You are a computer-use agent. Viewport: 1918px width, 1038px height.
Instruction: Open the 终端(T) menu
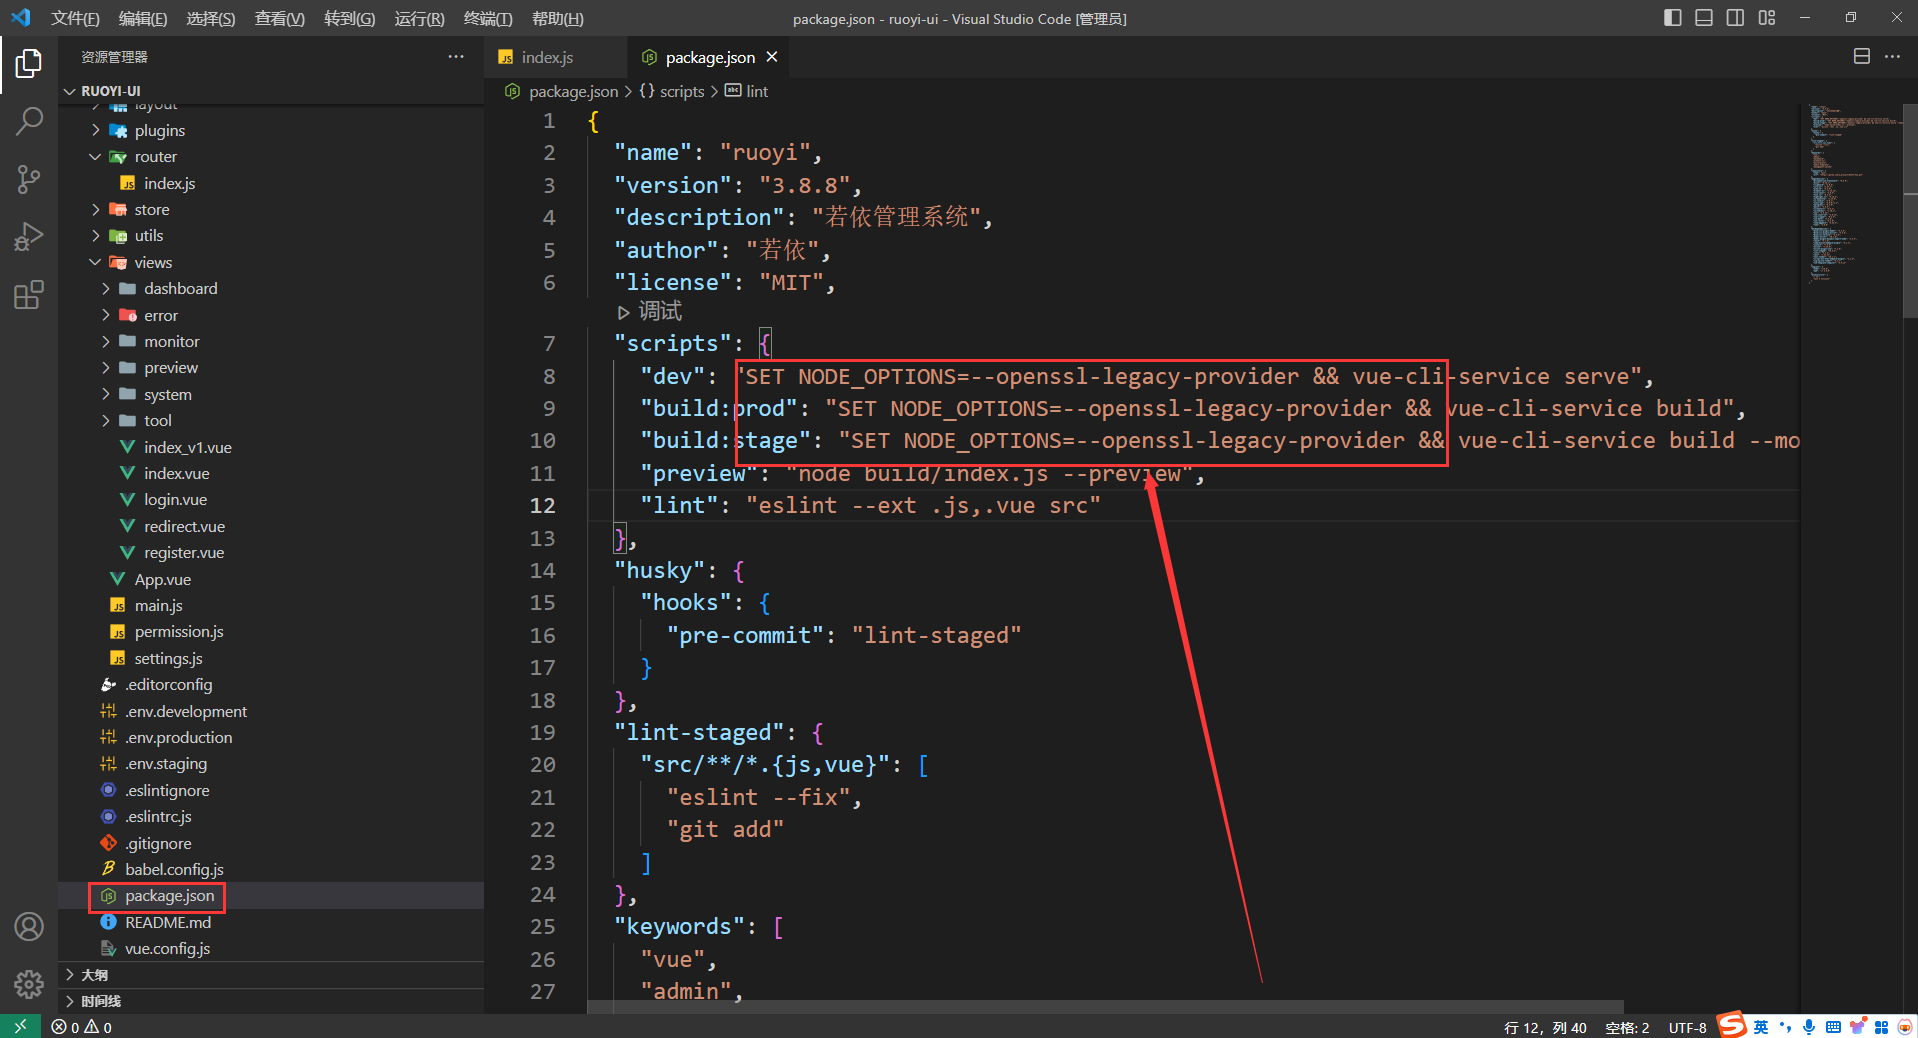point(488,19)
